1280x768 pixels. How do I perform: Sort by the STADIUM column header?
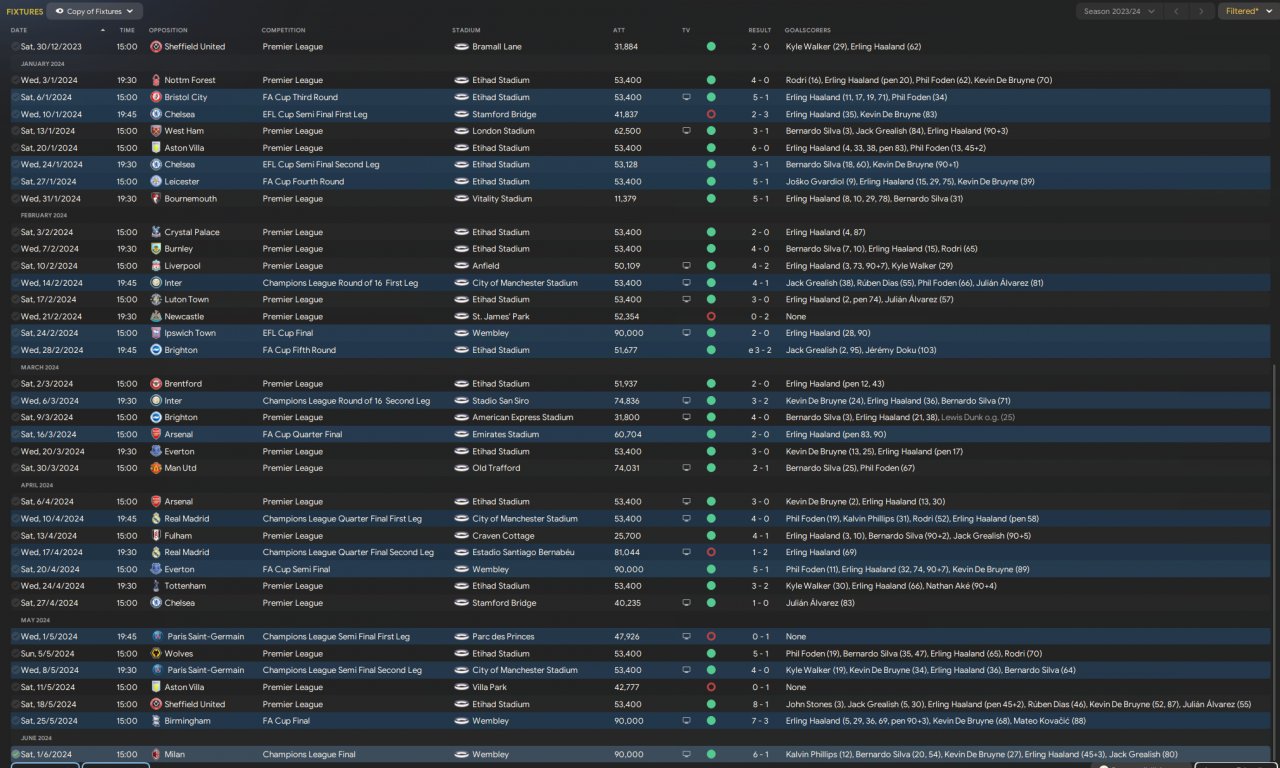(x=466, y=31)
